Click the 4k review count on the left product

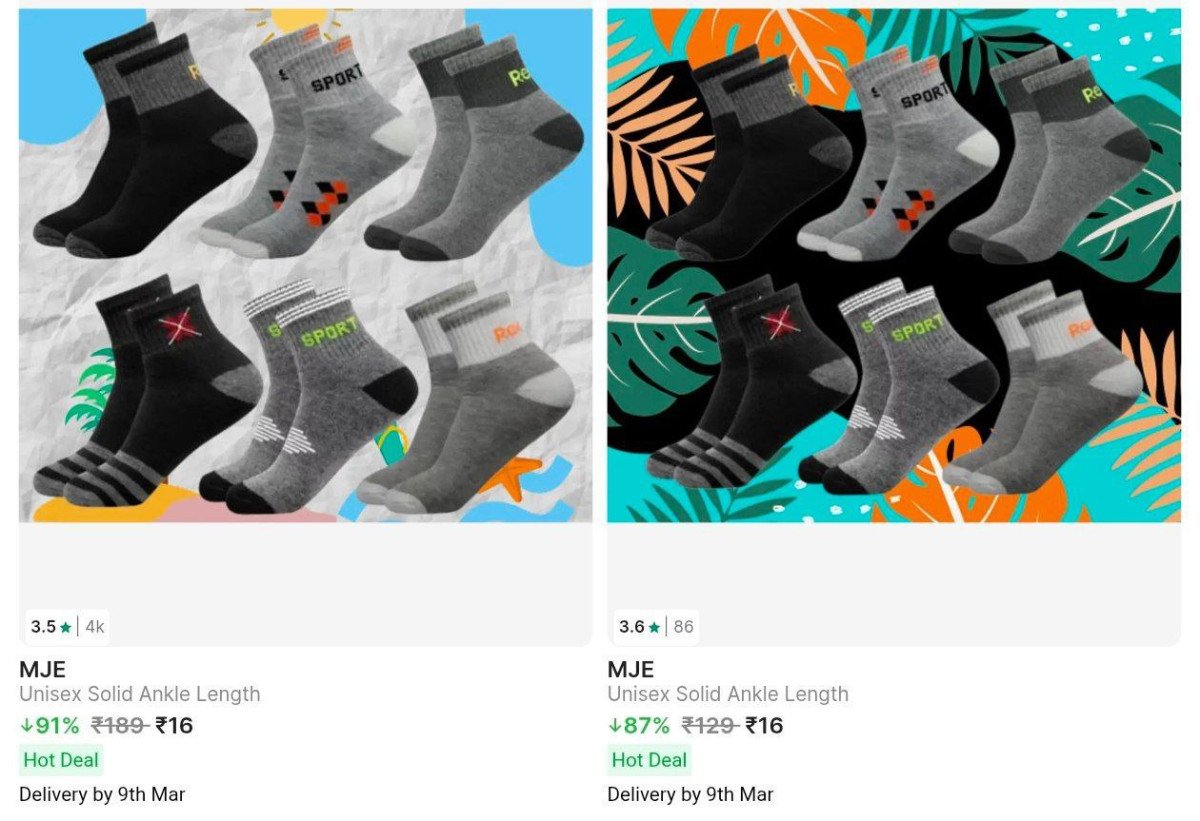point(95,627)
